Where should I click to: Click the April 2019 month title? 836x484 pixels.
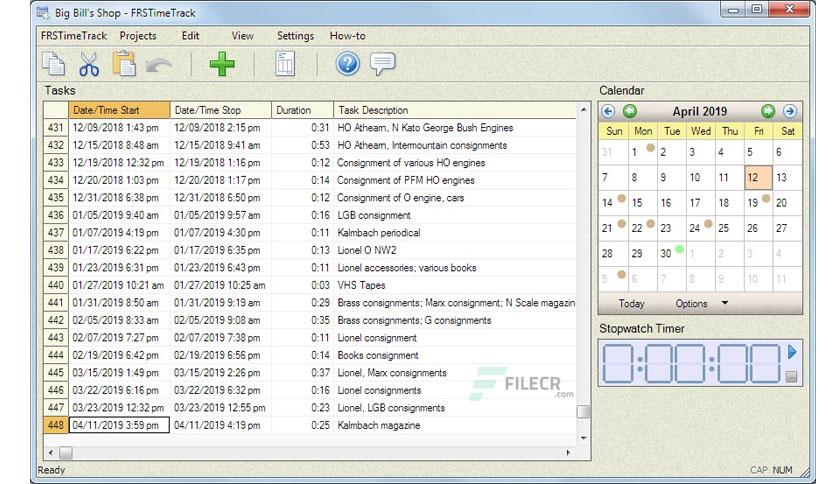(x=700, y=111)
